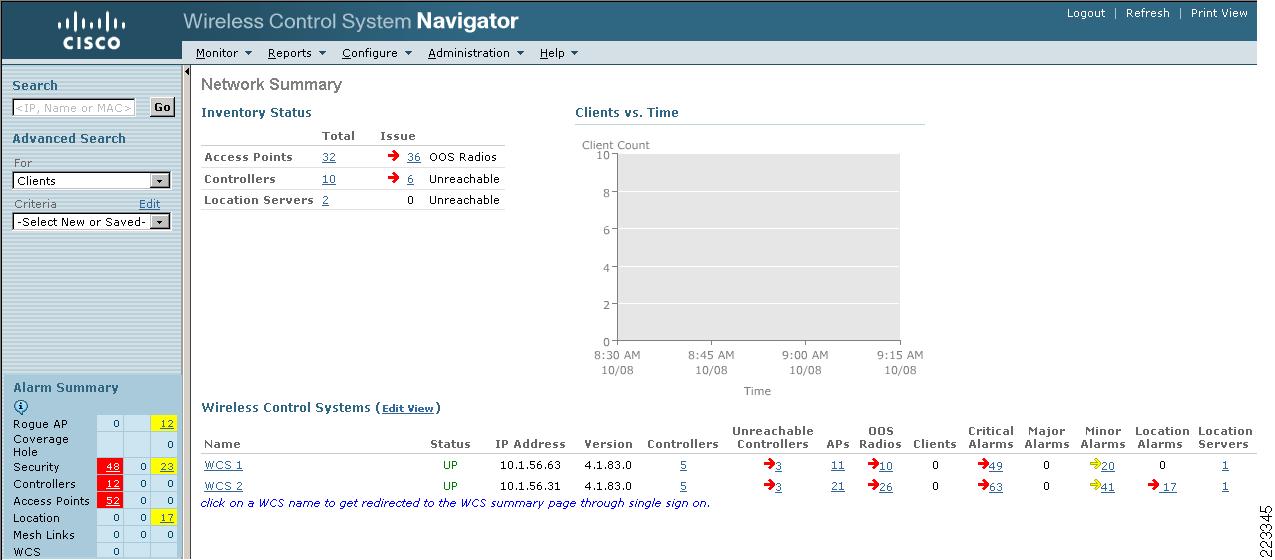Open Location Servers total 2 link
Image resolution: width=1275 pixels, height=560 pixels.
(x=325, y=201)
